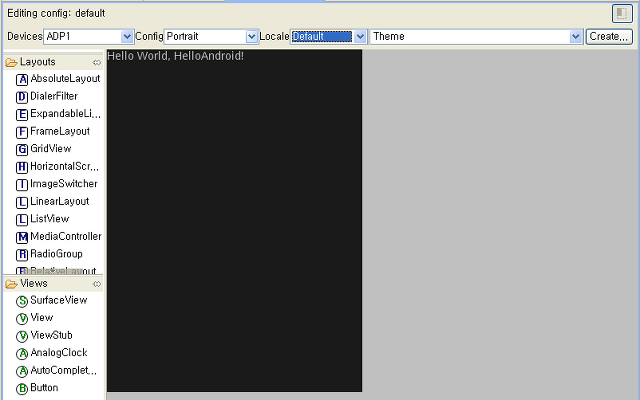
Task: Choose the LinearLayout icon
Action: pyautogui.click(x=22, y=202)
